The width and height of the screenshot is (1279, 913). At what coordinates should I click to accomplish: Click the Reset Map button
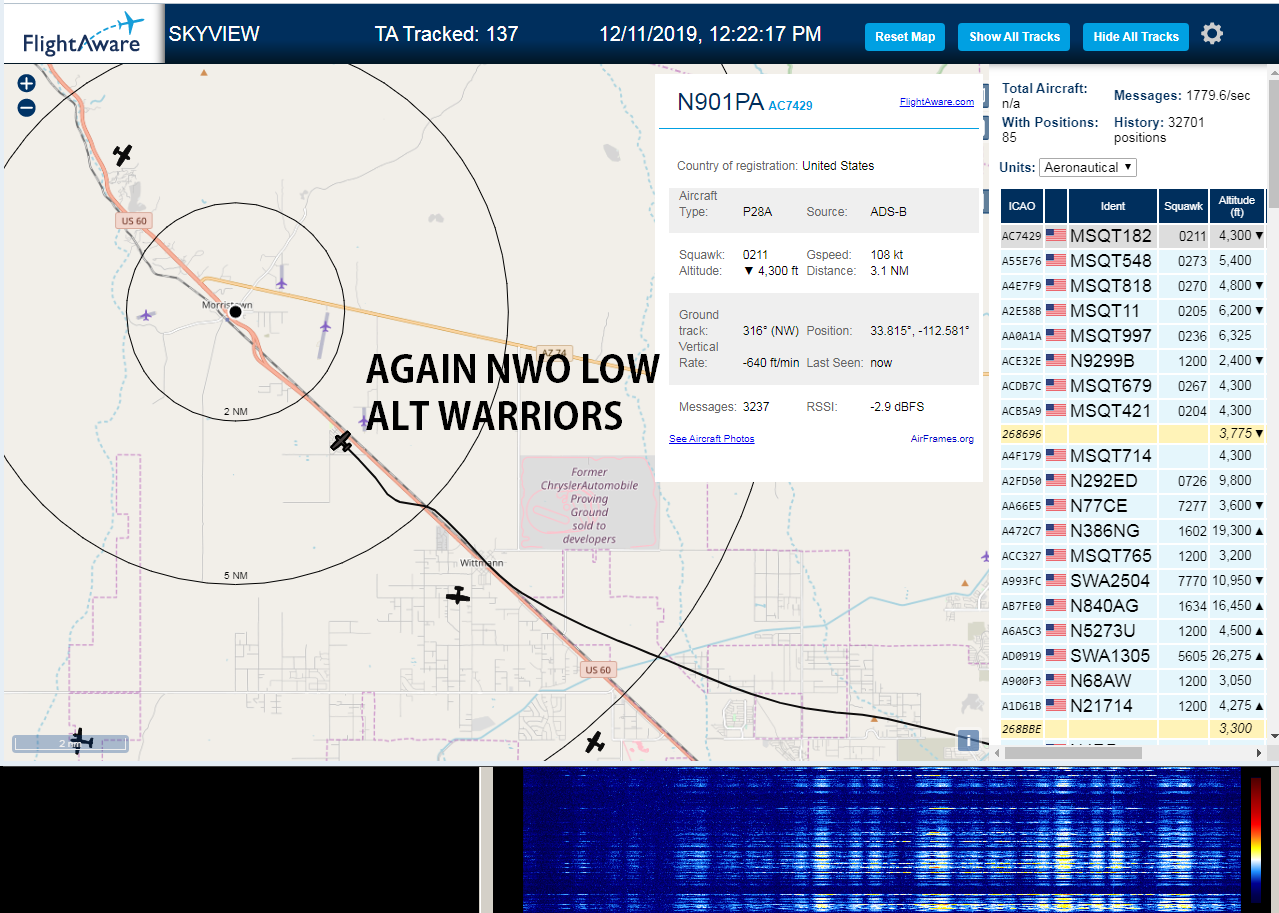tap(905, 37)
